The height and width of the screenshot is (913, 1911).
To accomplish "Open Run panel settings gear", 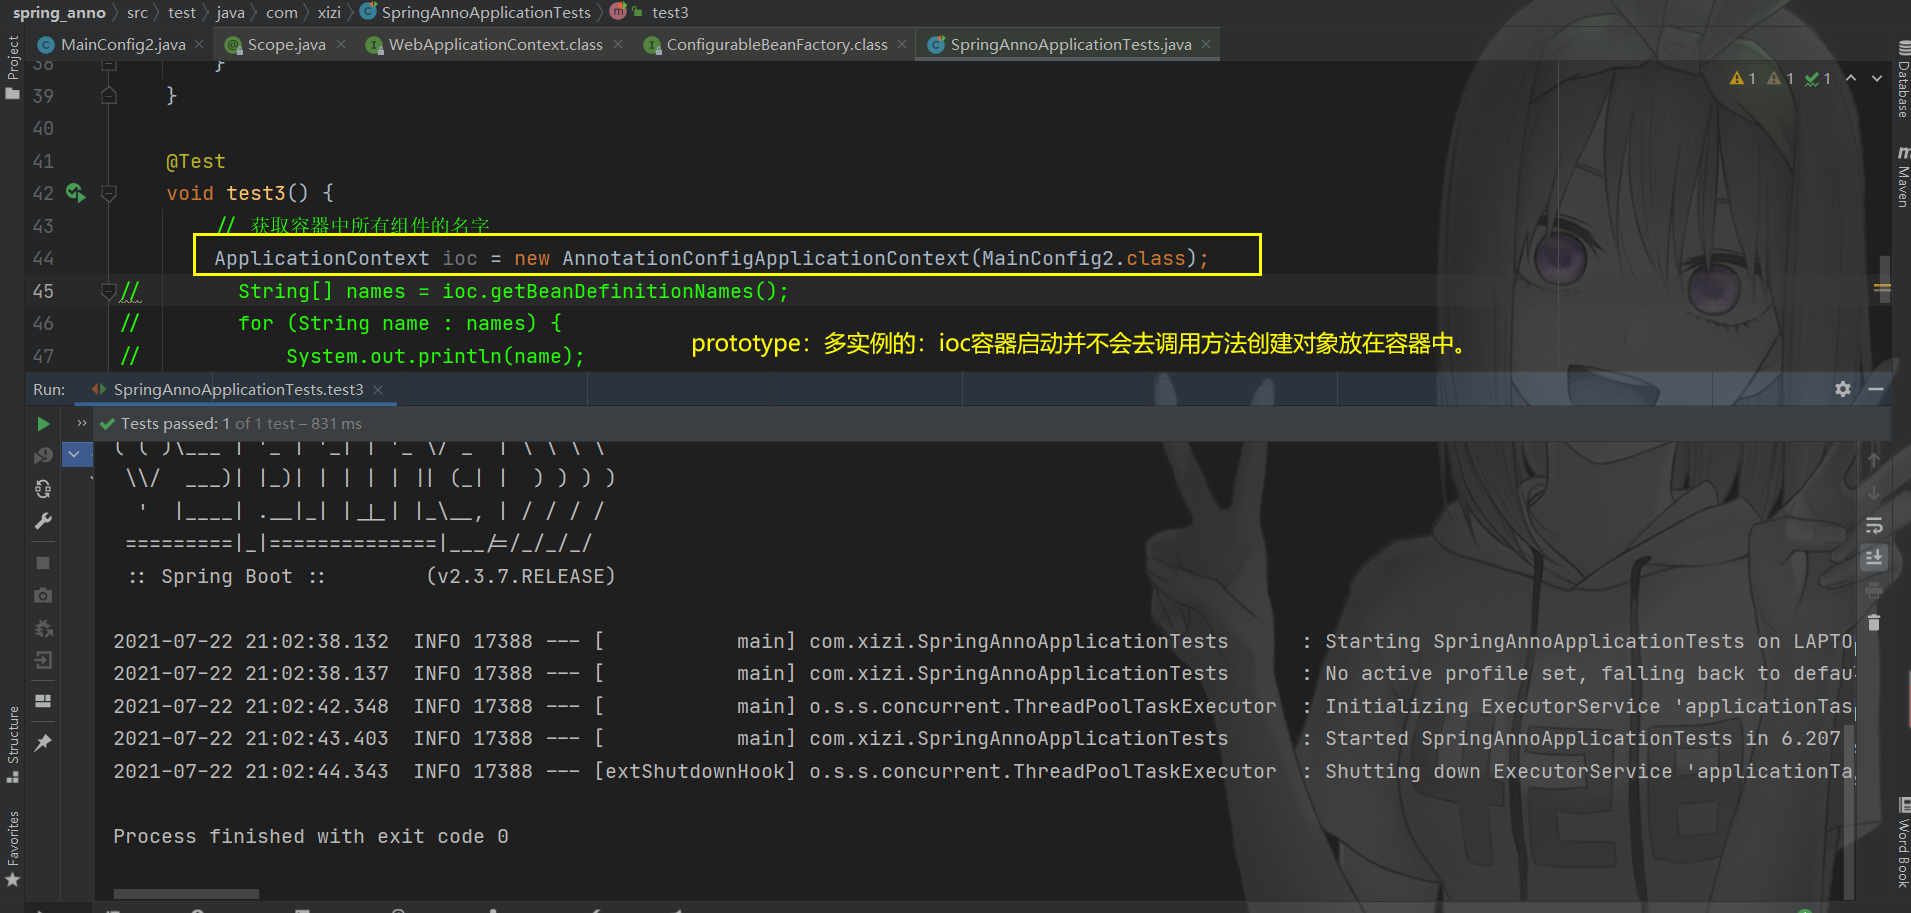I will 1843,389.
